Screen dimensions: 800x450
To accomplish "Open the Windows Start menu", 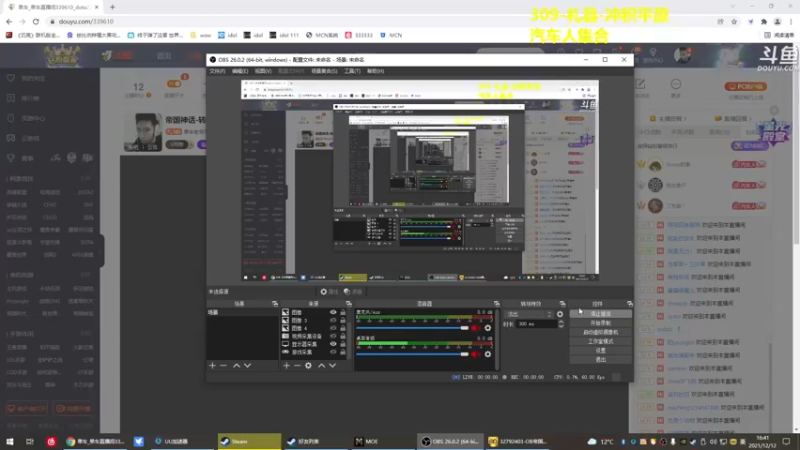I will (x=10, y=441).
